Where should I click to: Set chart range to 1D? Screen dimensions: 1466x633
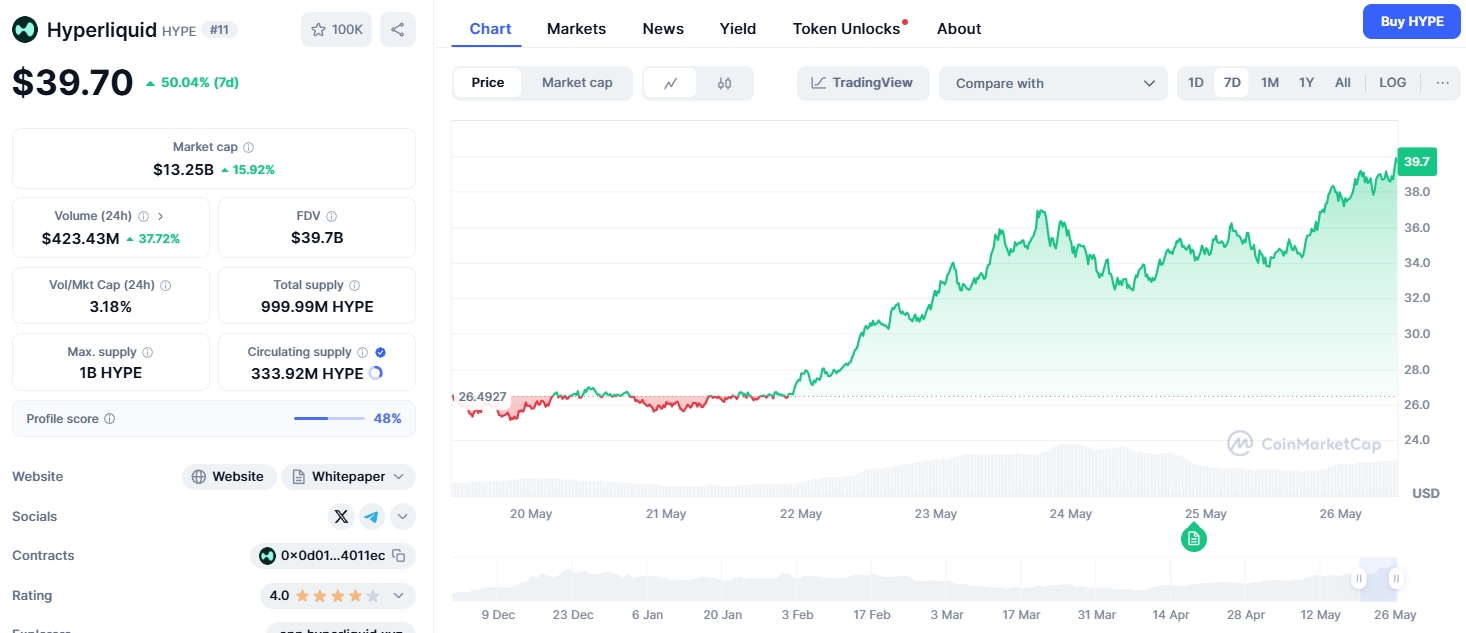(1196, 83)
